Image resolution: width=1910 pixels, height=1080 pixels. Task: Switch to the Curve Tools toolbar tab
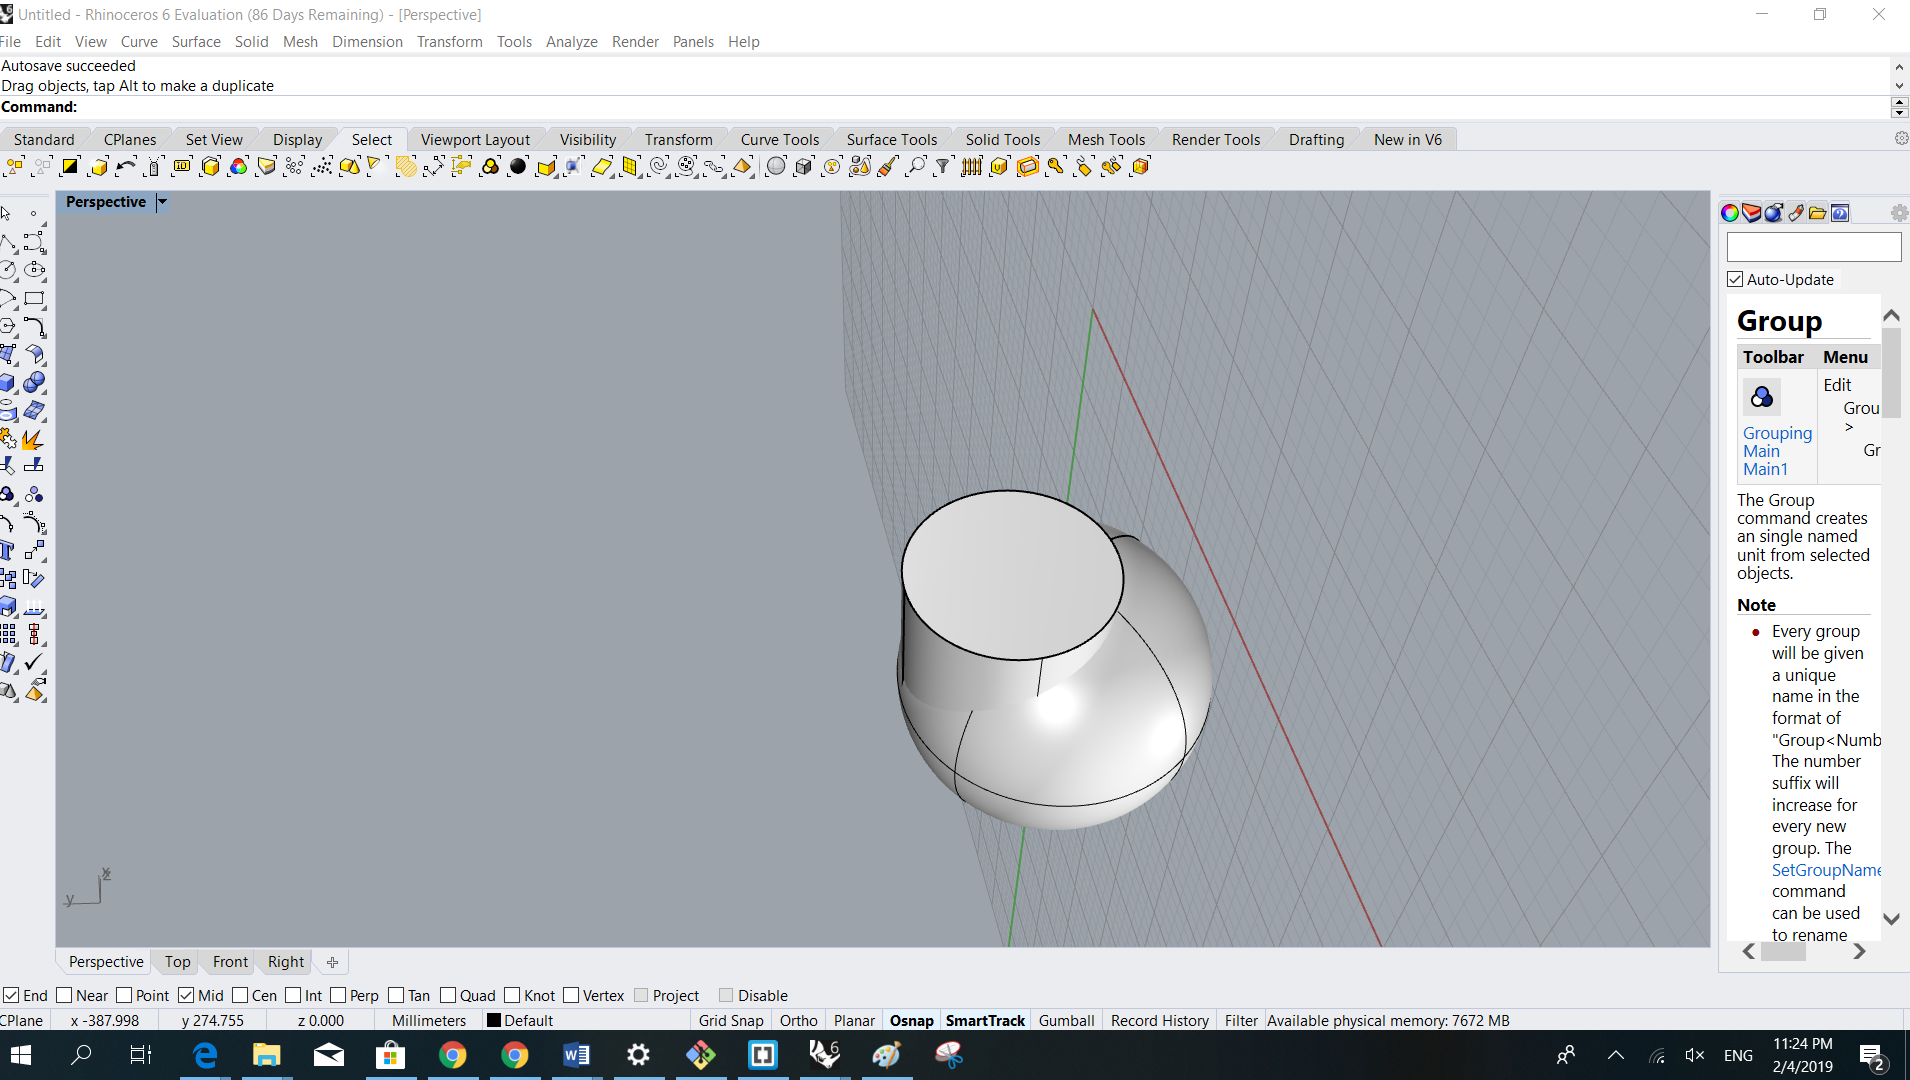[x=780, y=140]
